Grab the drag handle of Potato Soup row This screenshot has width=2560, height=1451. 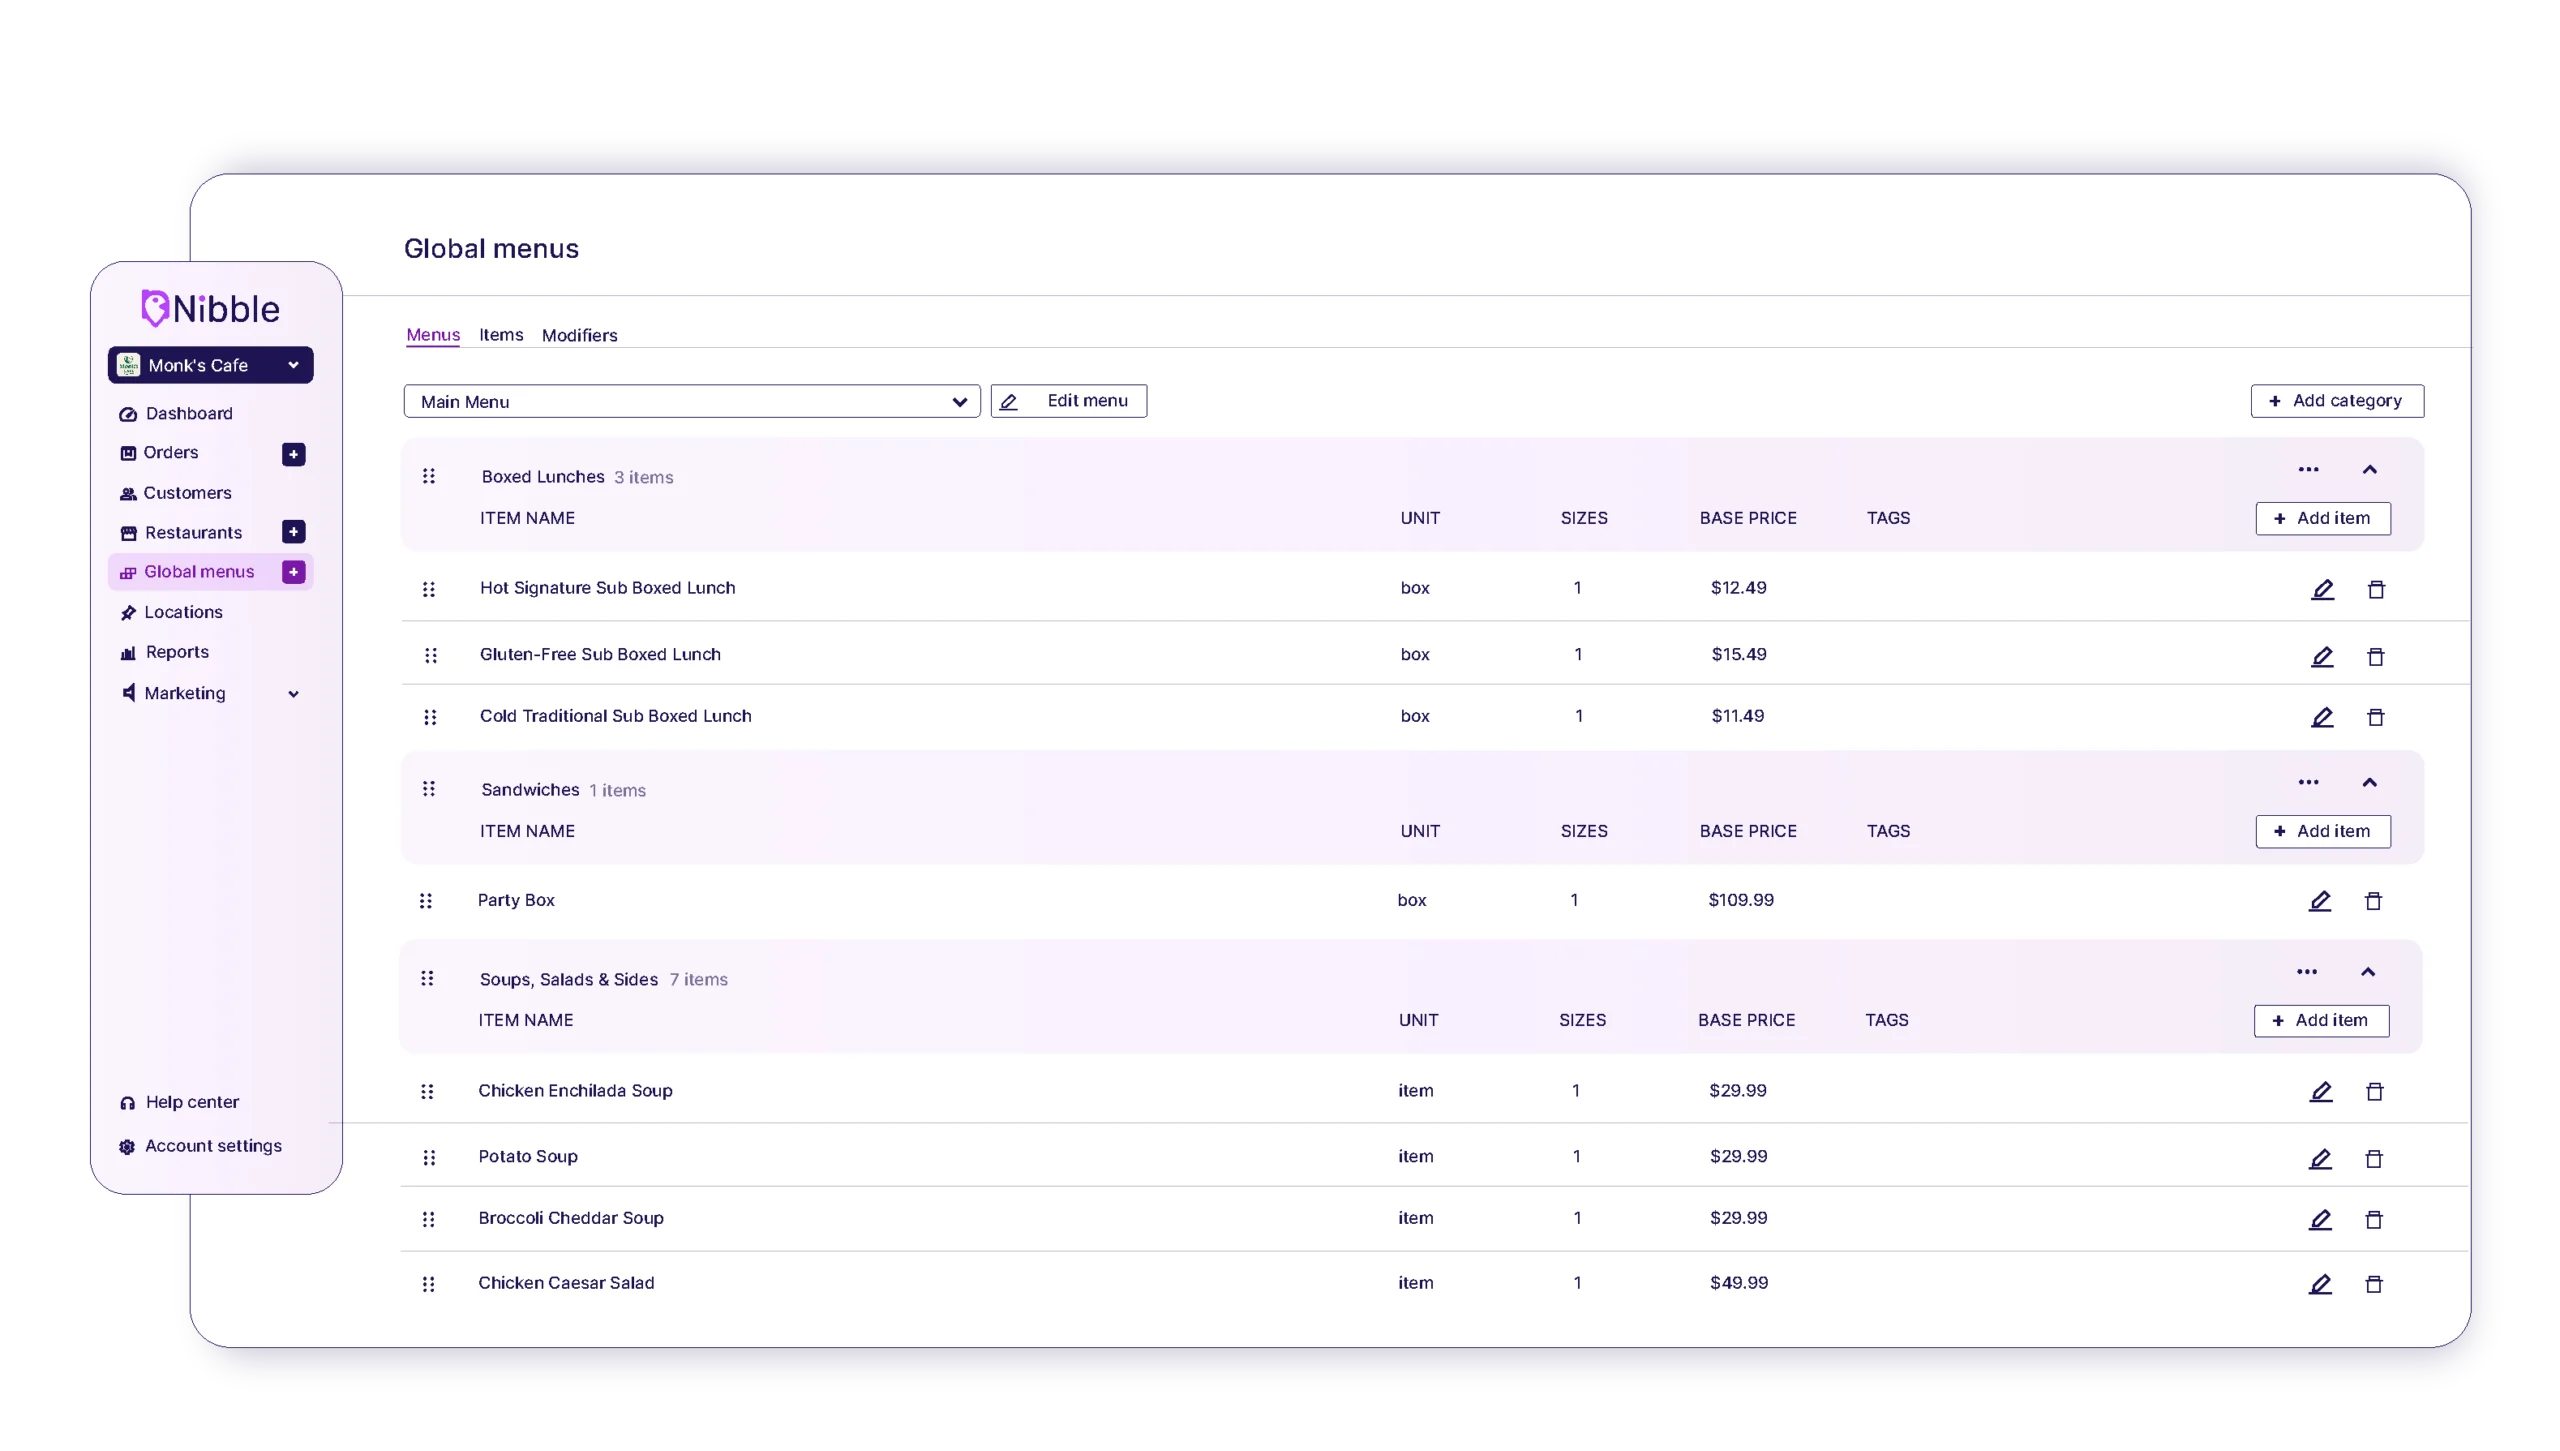[x=429, y=1158]
